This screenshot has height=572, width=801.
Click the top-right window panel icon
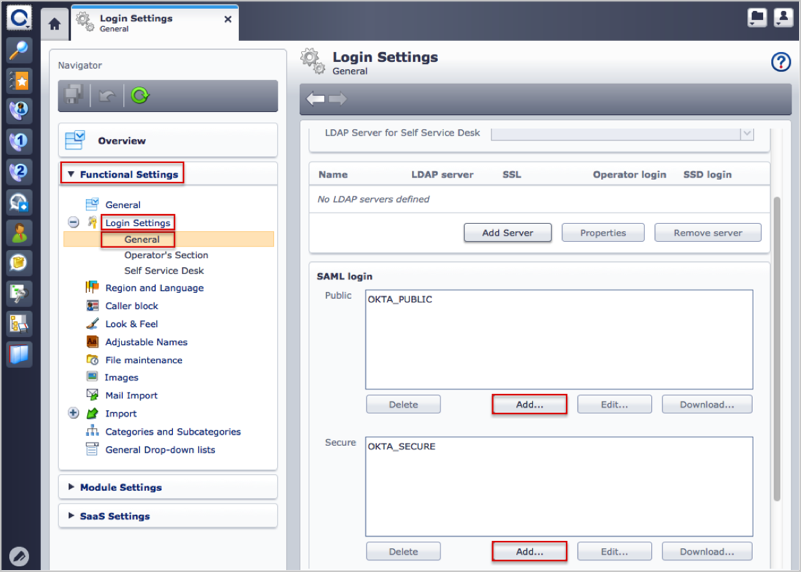point(757,18)
